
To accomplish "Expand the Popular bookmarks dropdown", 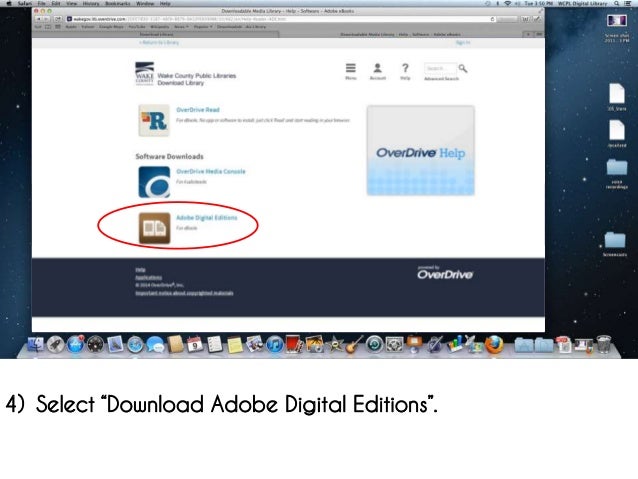I will click(203, 27).
